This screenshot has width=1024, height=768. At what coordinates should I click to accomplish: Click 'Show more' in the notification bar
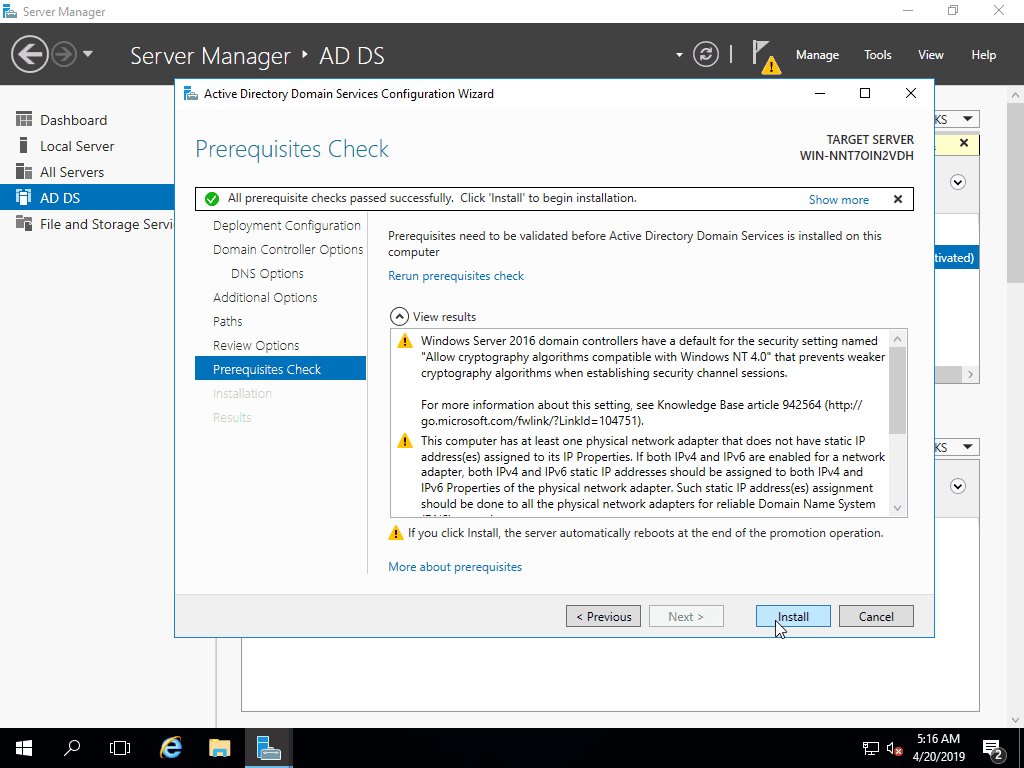point(839,200)
